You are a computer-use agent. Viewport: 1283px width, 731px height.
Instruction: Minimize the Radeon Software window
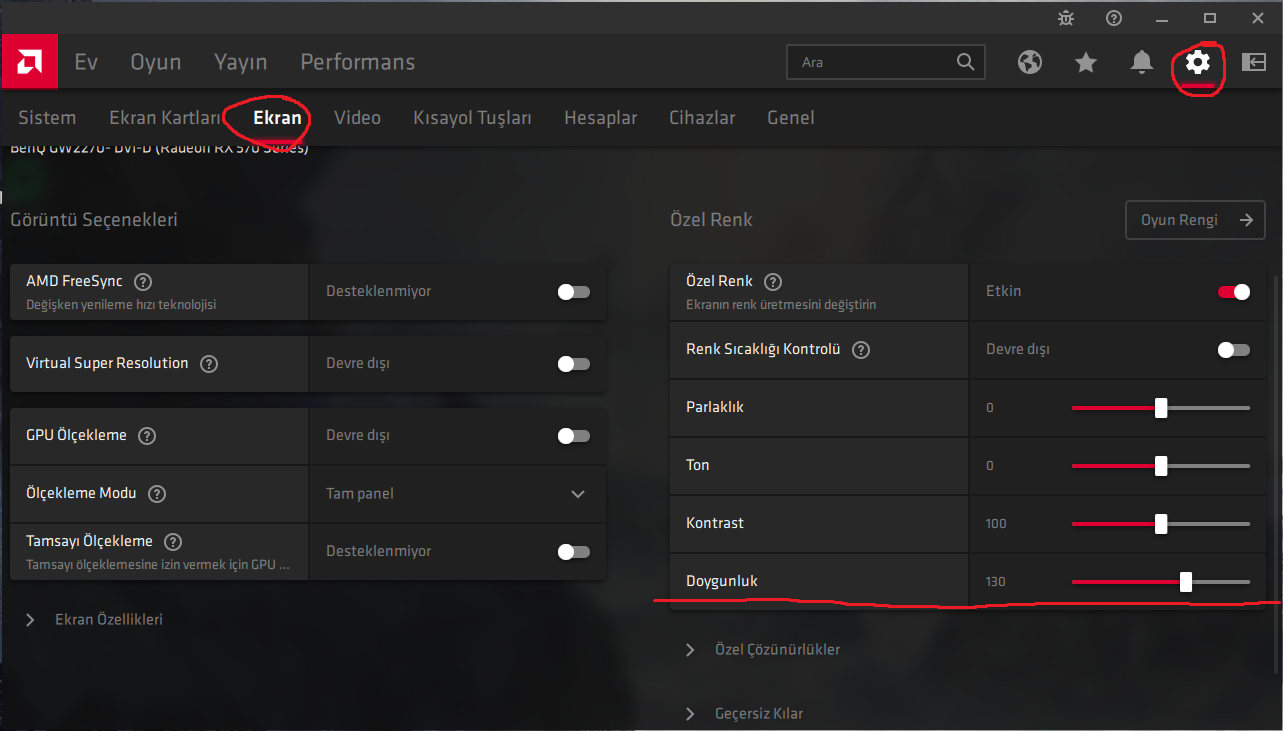tap(1161, 18)
